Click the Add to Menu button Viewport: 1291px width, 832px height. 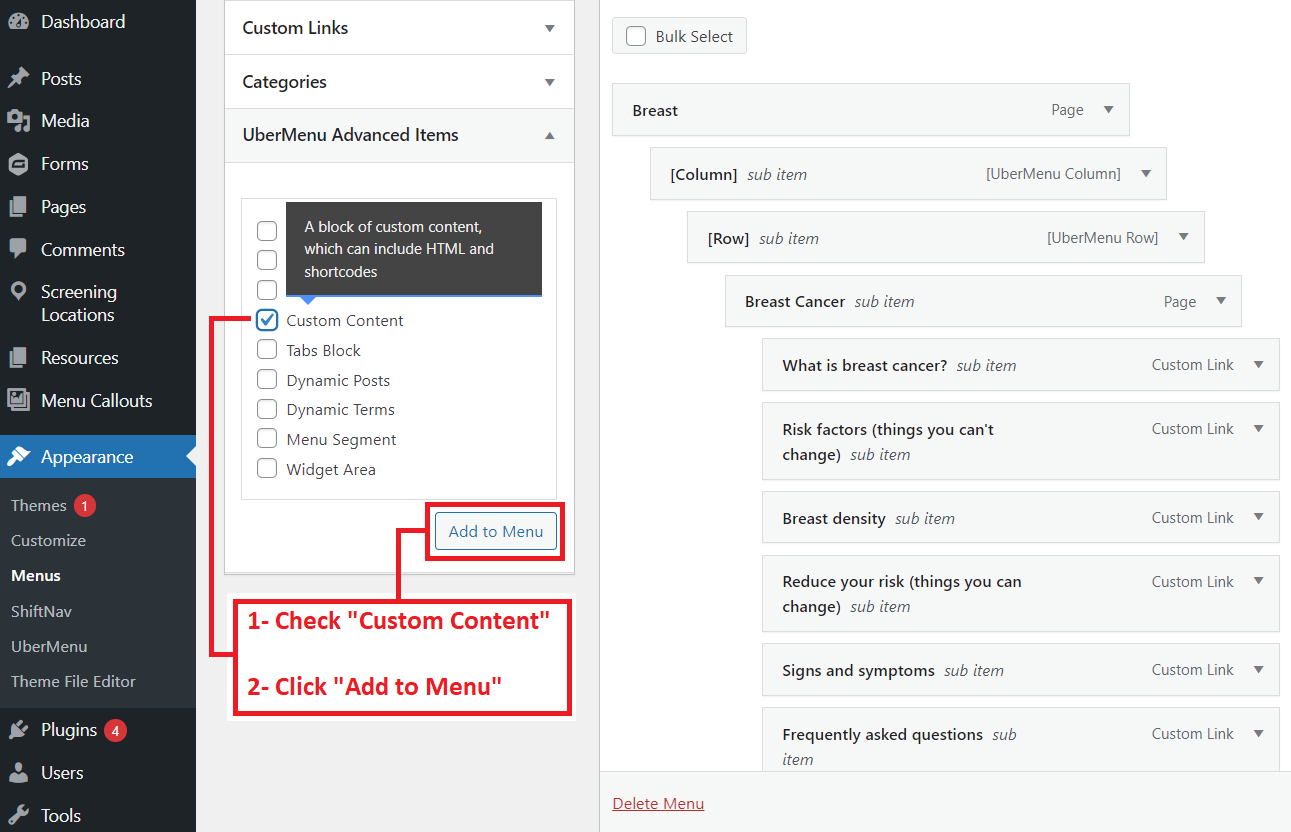[x=496, y=531]
